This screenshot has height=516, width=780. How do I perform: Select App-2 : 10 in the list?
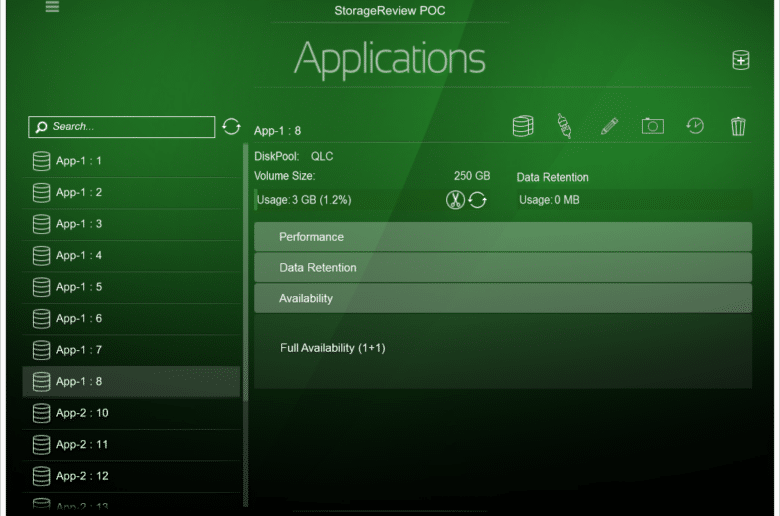(x=131, y=413)
